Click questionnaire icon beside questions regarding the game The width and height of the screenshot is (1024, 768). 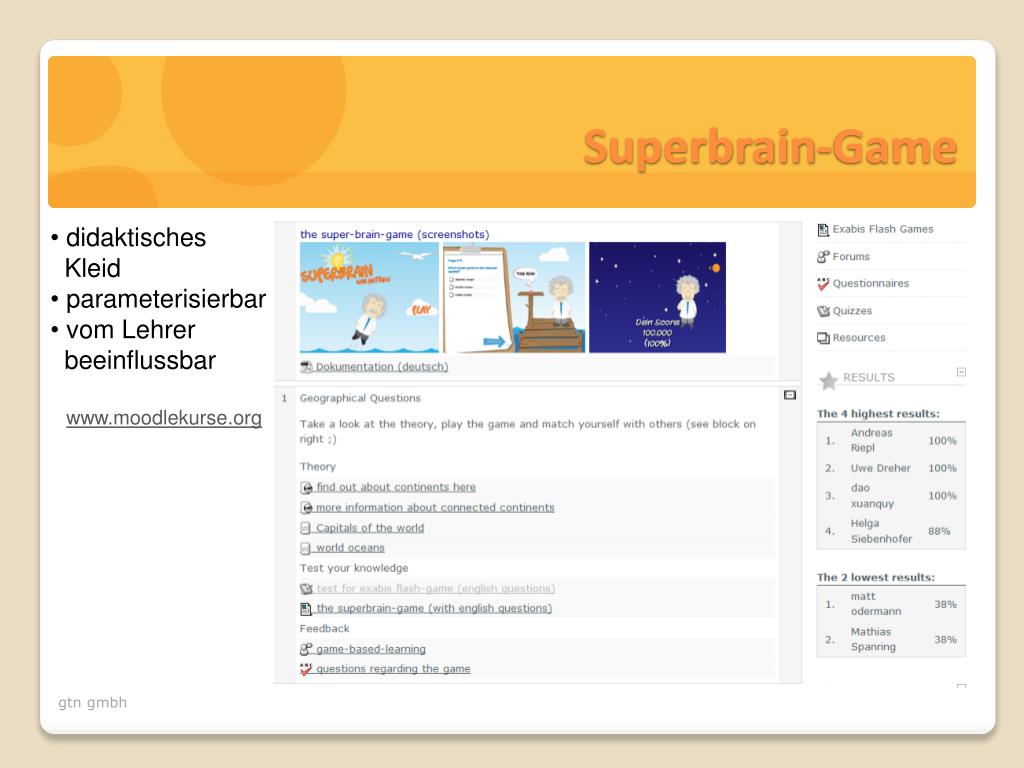click(x=306, y=669)
